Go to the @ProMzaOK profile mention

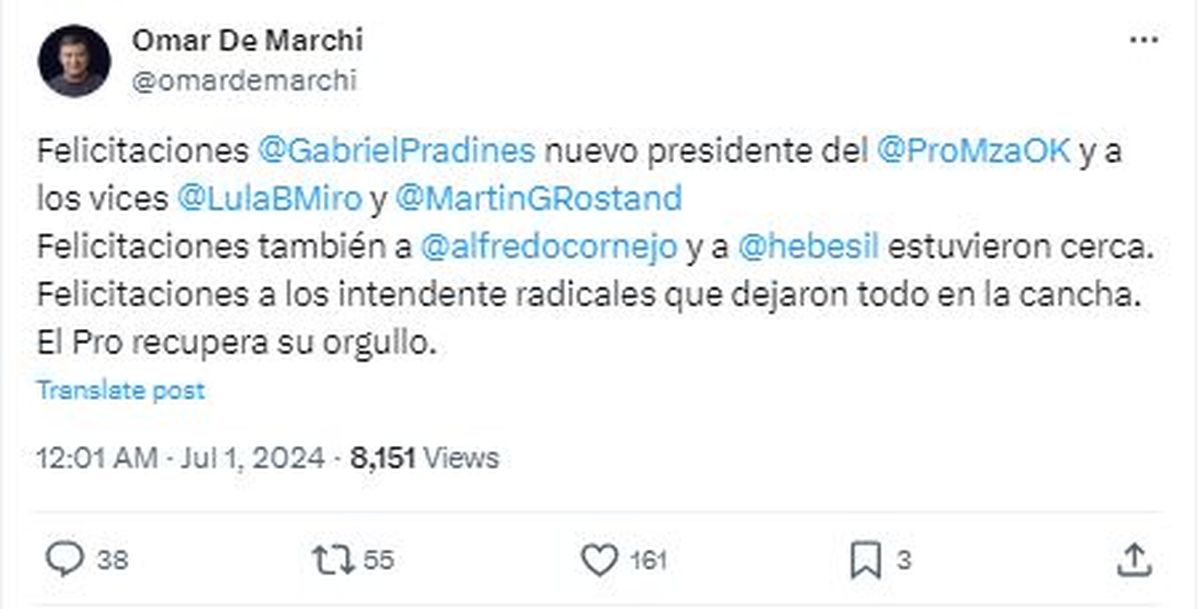point(974,152)
